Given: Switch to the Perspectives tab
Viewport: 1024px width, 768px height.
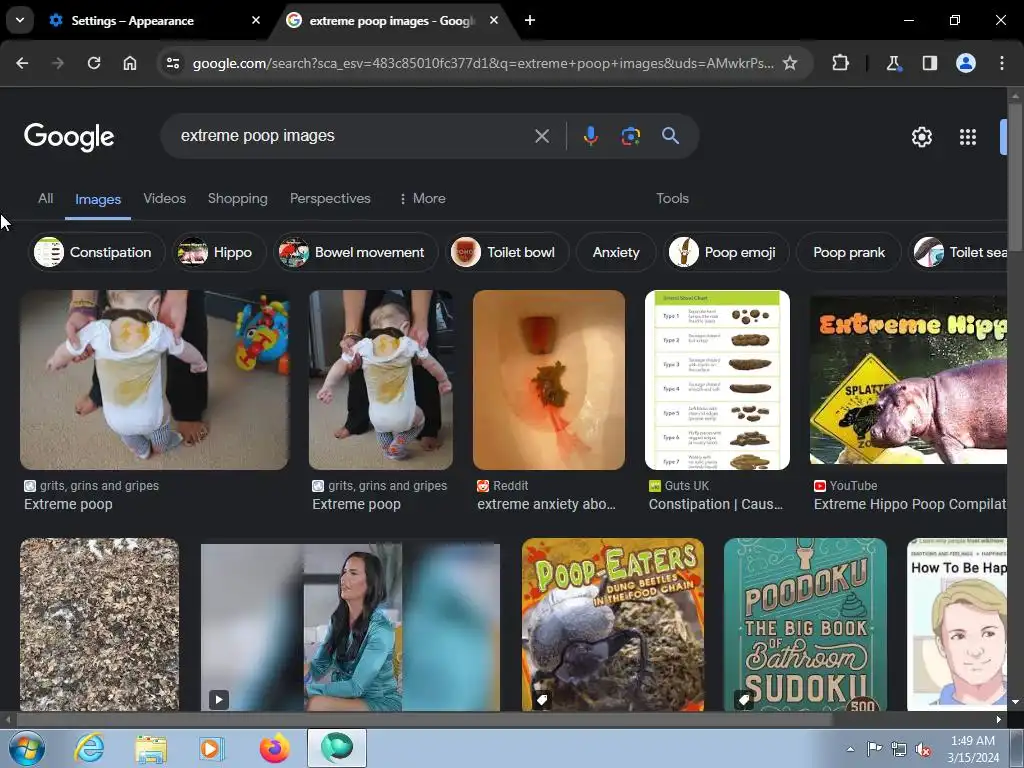Looking at the screenshot, I should click(330, 199).
